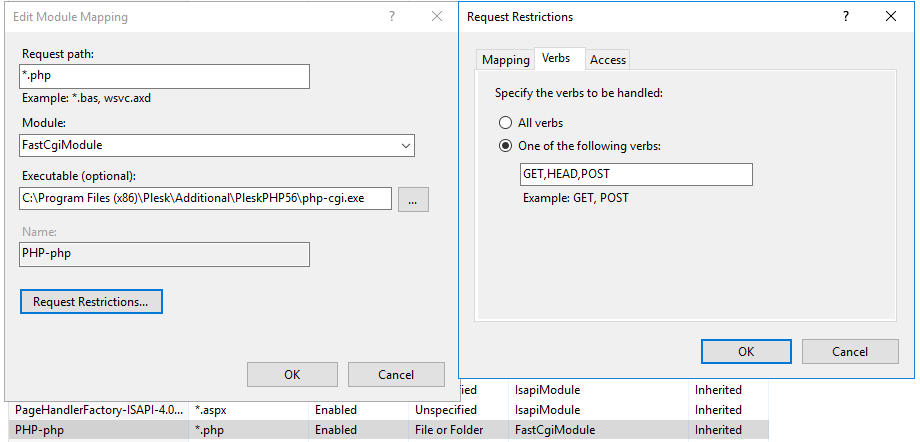Switch to the Mapping tab
This screenshot has height=442, width=920.
pos(505,60)
